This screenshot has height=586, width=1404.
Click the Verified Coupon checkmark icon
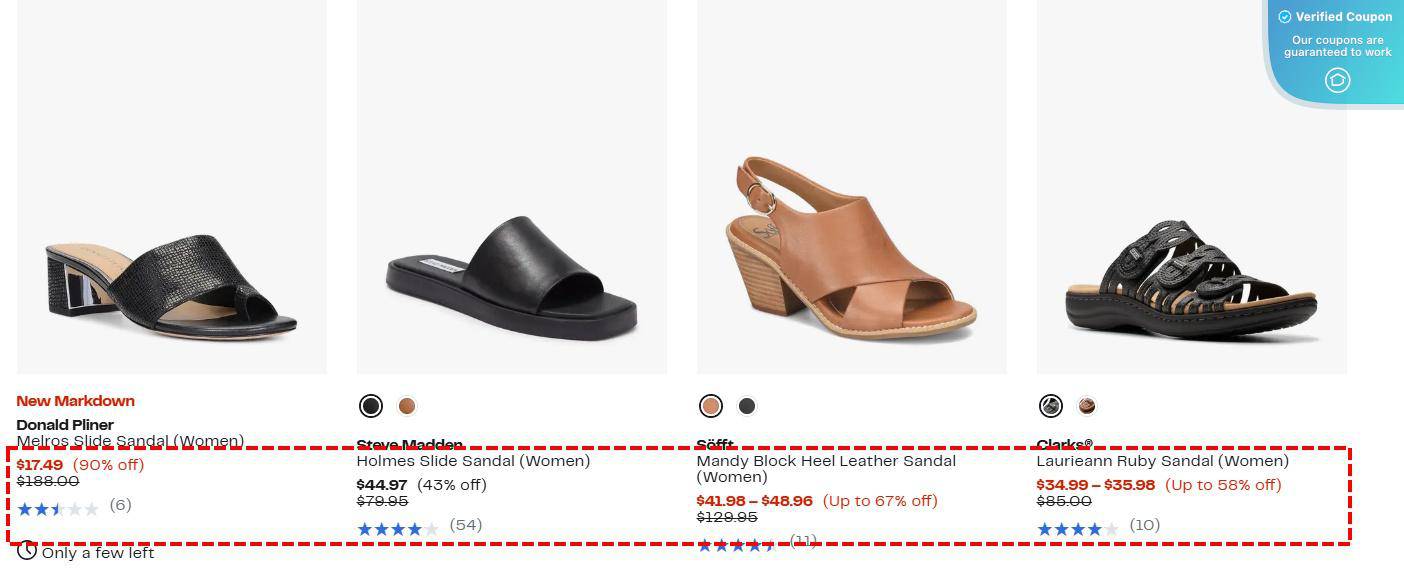(1285, 17)
